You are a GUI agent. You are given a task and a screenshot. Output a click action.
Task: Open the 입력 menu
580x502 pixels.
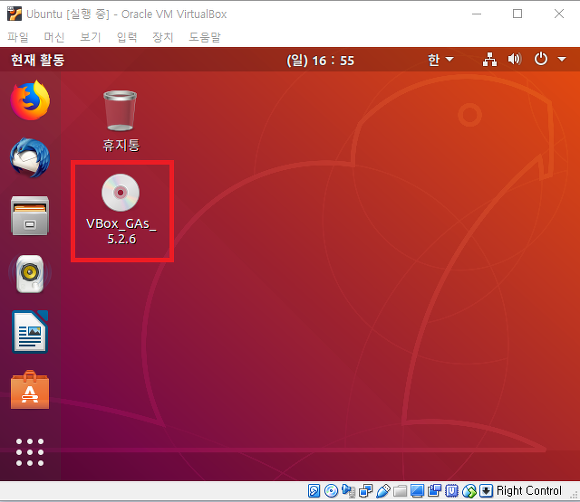coord(127,37)
